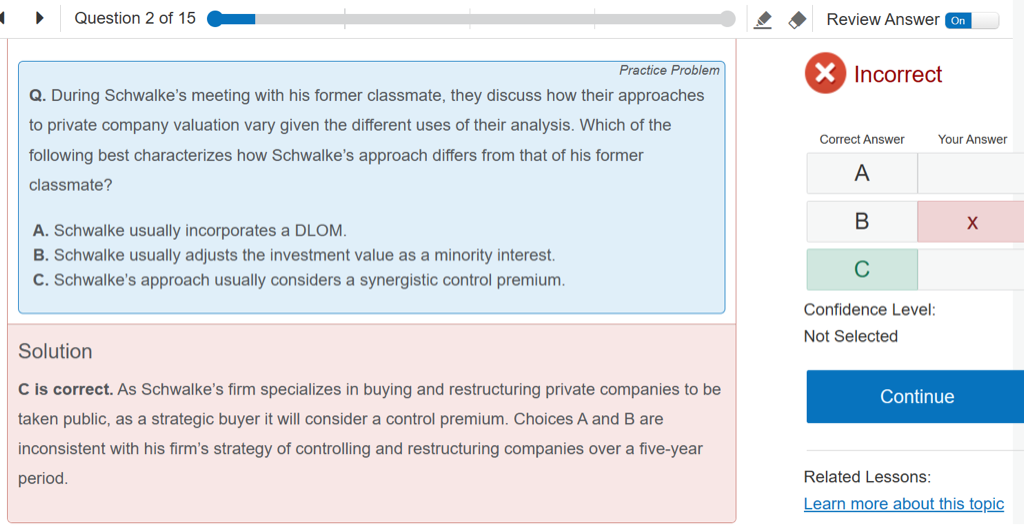Go to the next question arrow

click(40, 19)
